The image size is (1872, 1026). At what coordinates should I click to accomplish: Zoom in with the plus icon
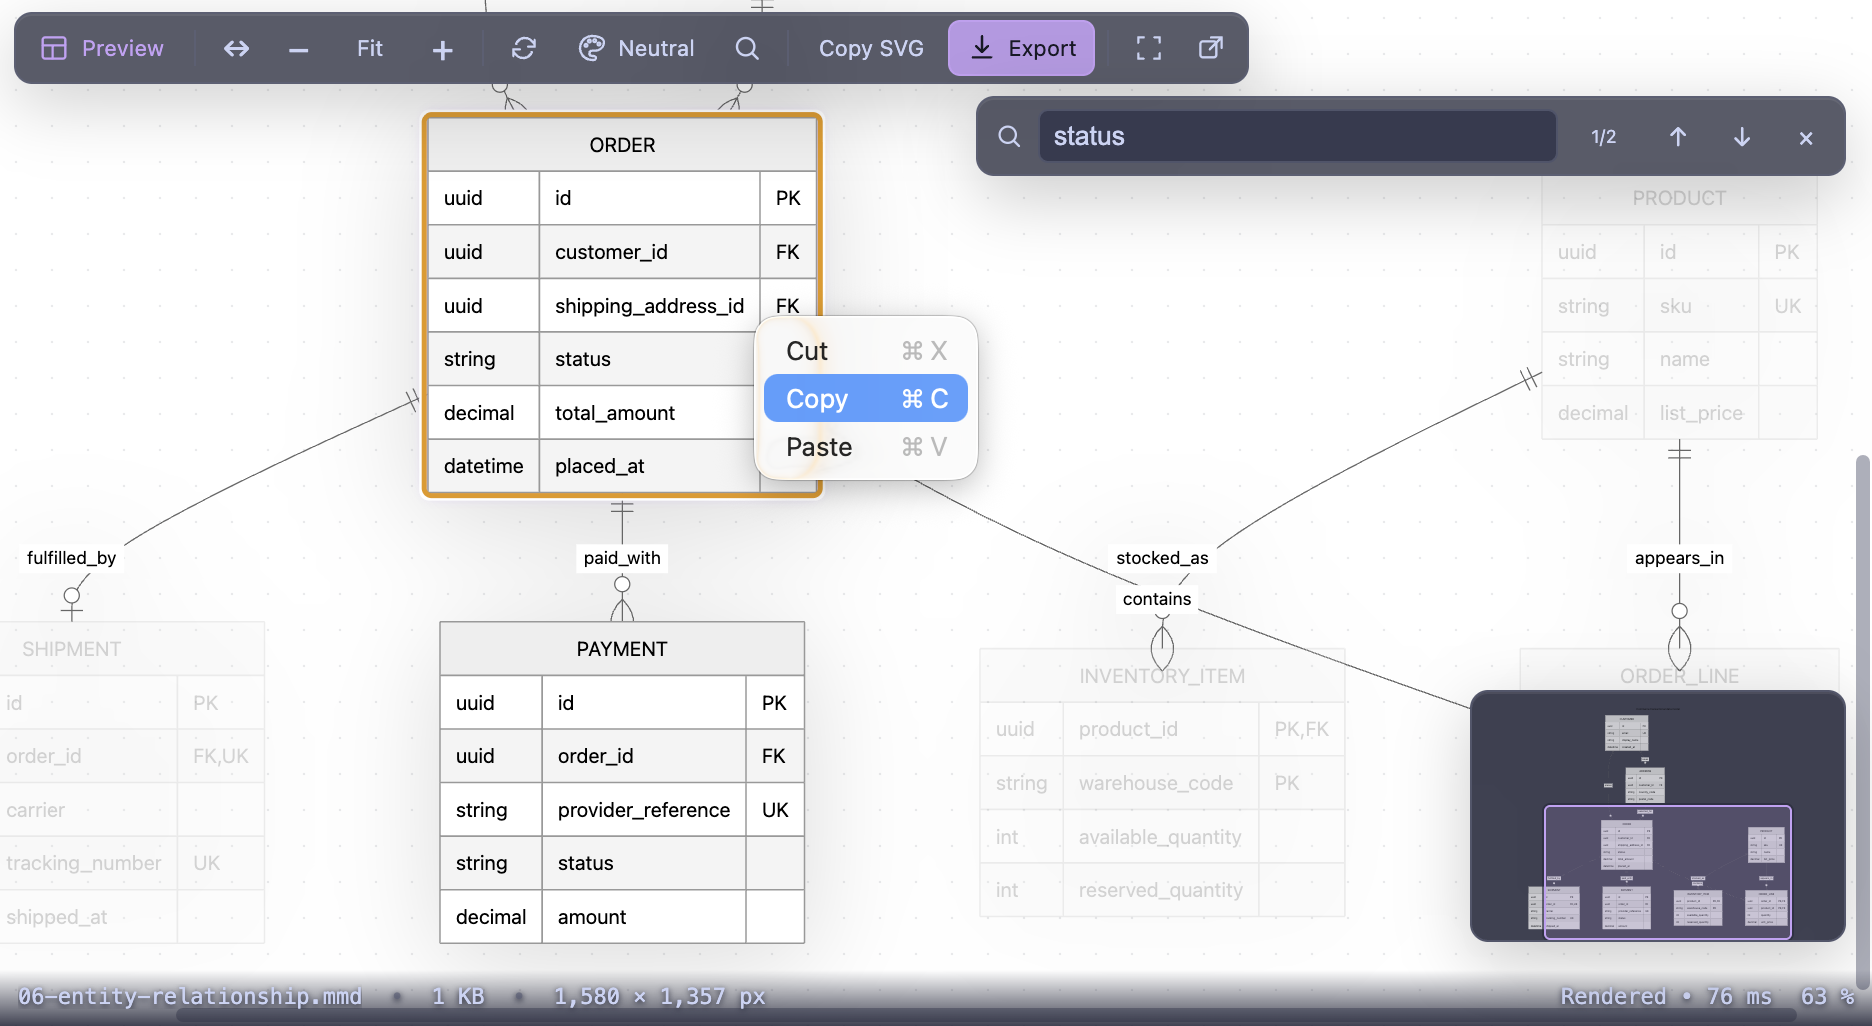[x=442, y=48]
